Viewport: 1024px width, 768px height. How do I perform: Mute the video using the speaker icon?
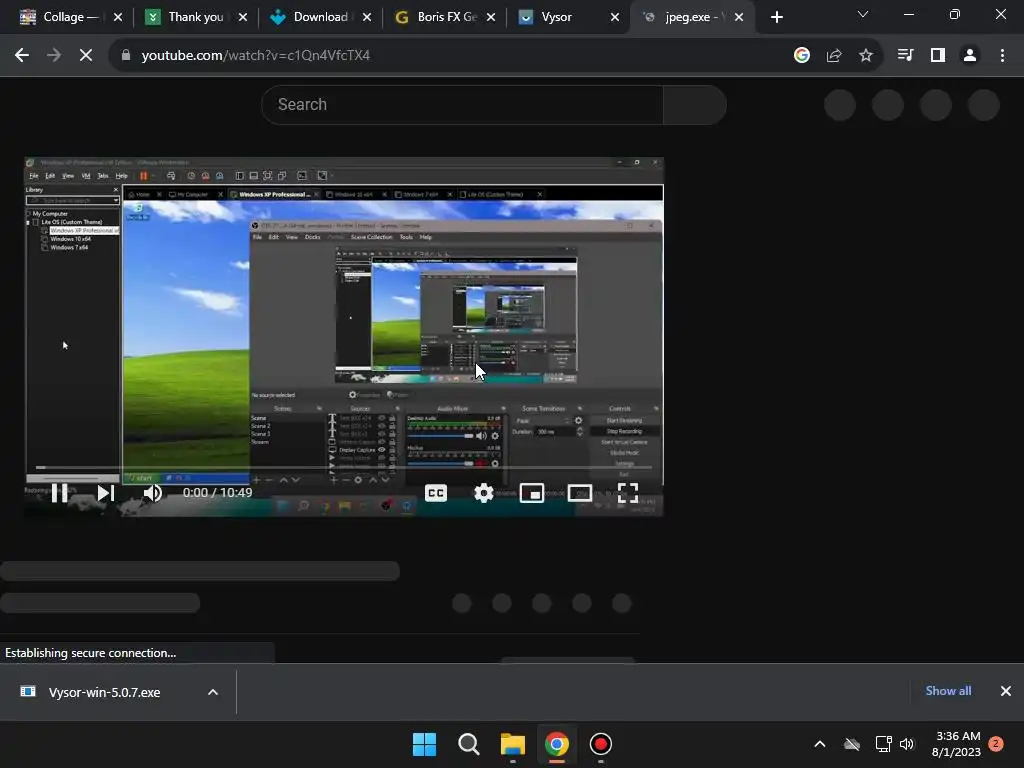point(153,493)
